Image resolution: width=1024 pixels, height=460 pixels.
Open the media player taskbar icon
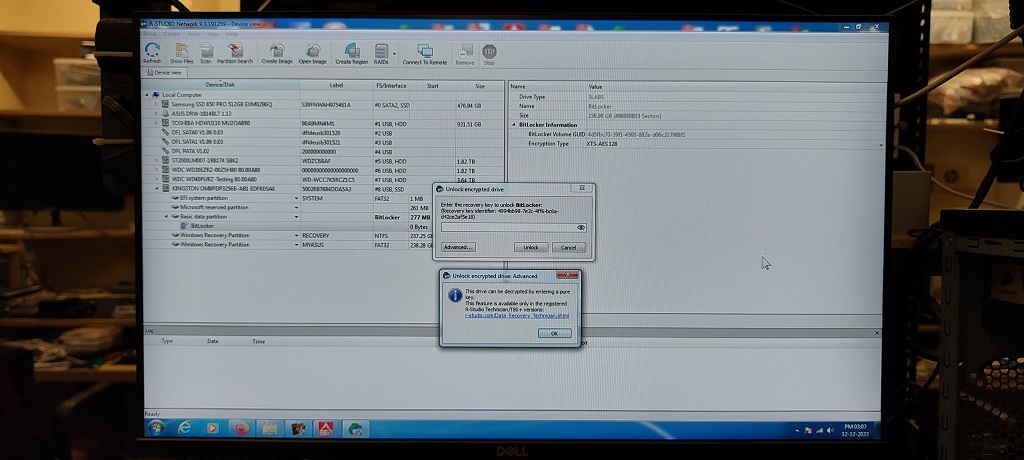212,429
